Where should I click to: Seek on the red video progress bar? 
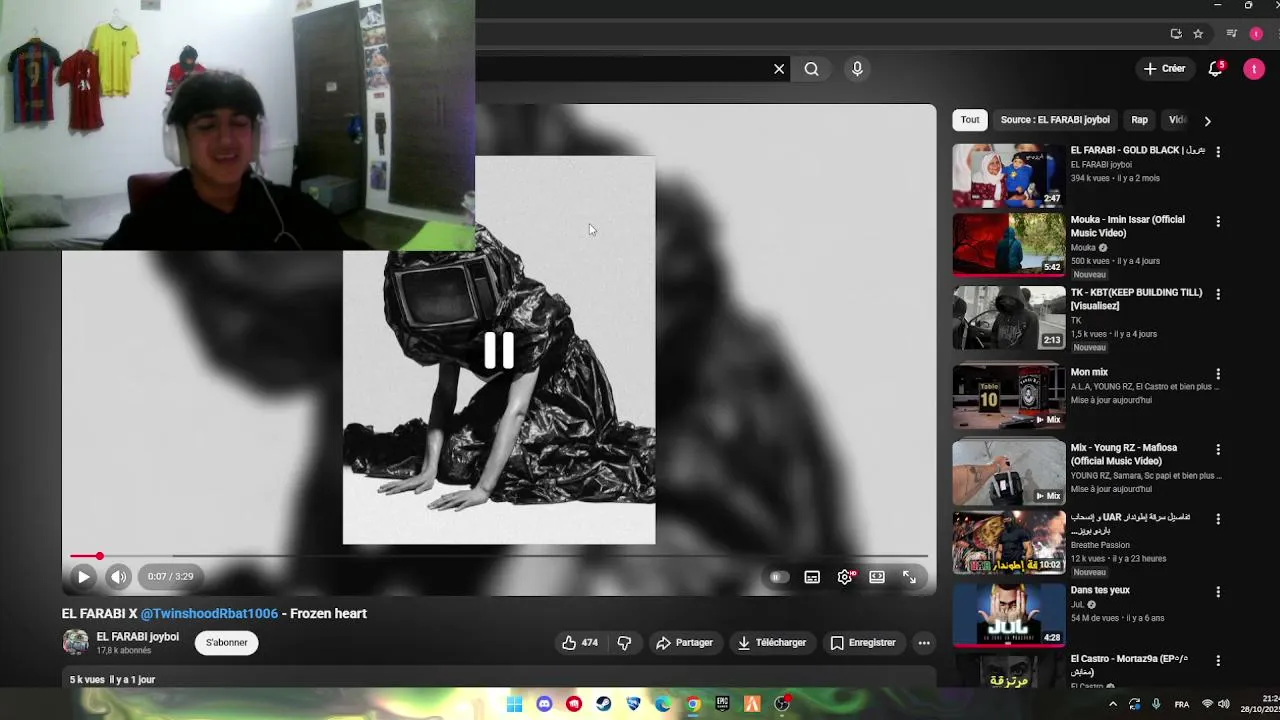499,556
